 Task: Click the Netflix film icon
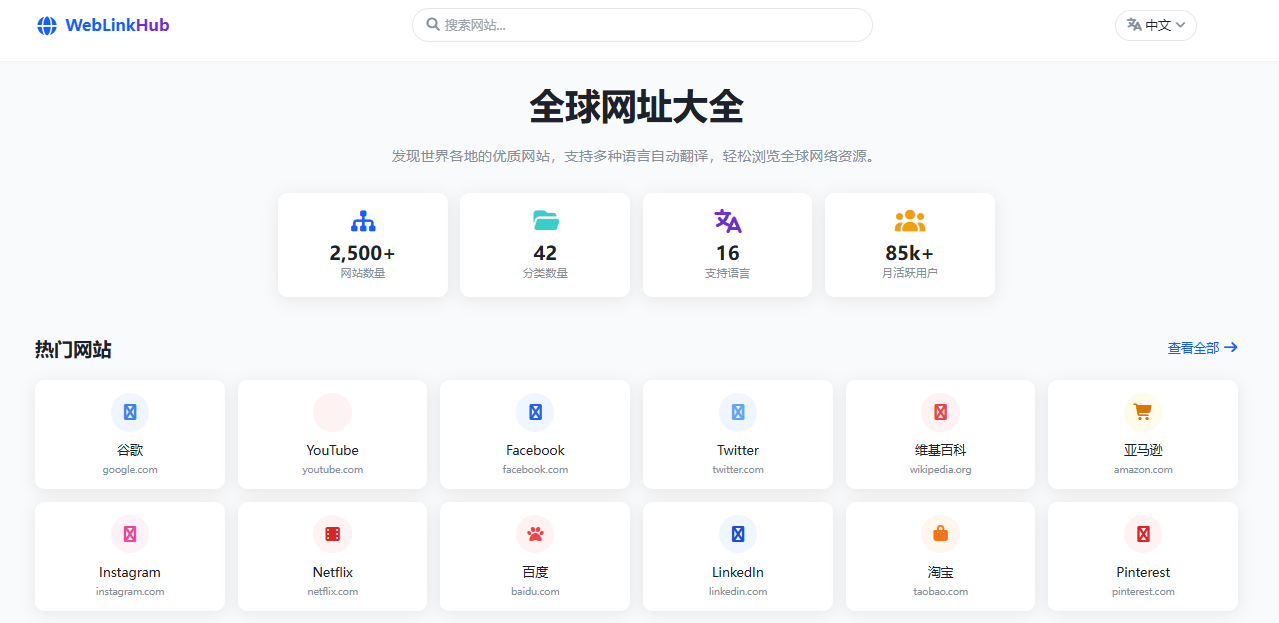pyautogui.click(x=332, y=533)
